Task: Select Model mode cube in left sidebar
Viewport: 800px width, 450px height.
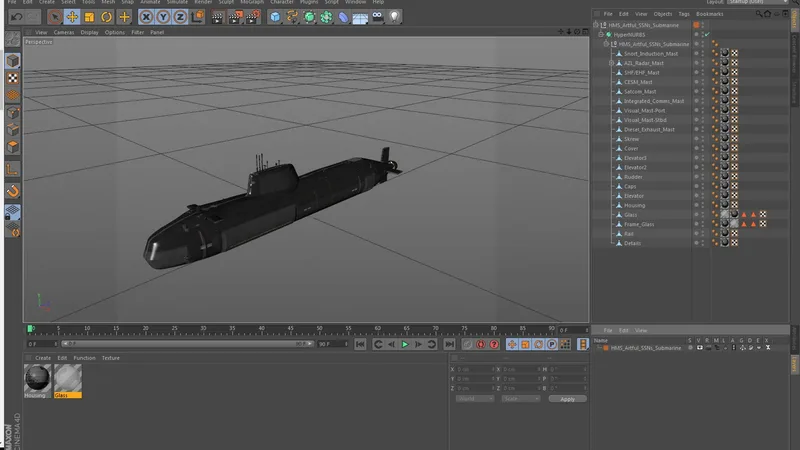Action: point(13,61)
